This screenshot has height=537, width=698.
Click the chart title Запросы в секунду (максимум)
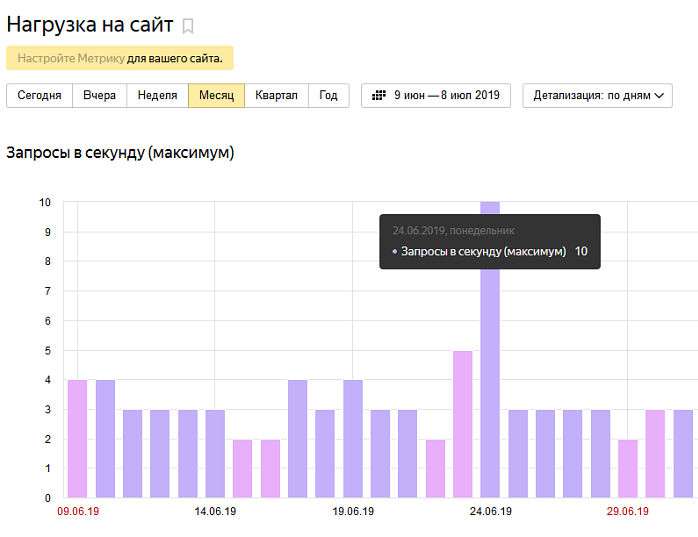[x=120, y=153]
